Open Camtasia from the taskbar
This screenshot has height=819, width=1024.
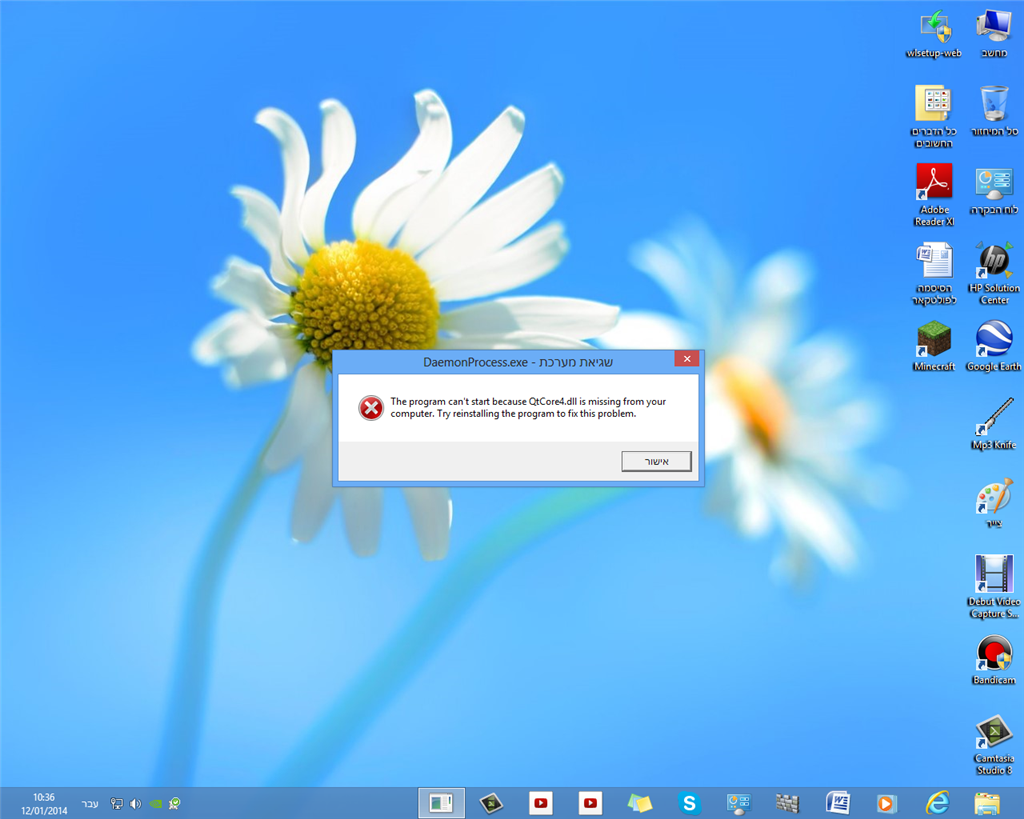(491, 803)
